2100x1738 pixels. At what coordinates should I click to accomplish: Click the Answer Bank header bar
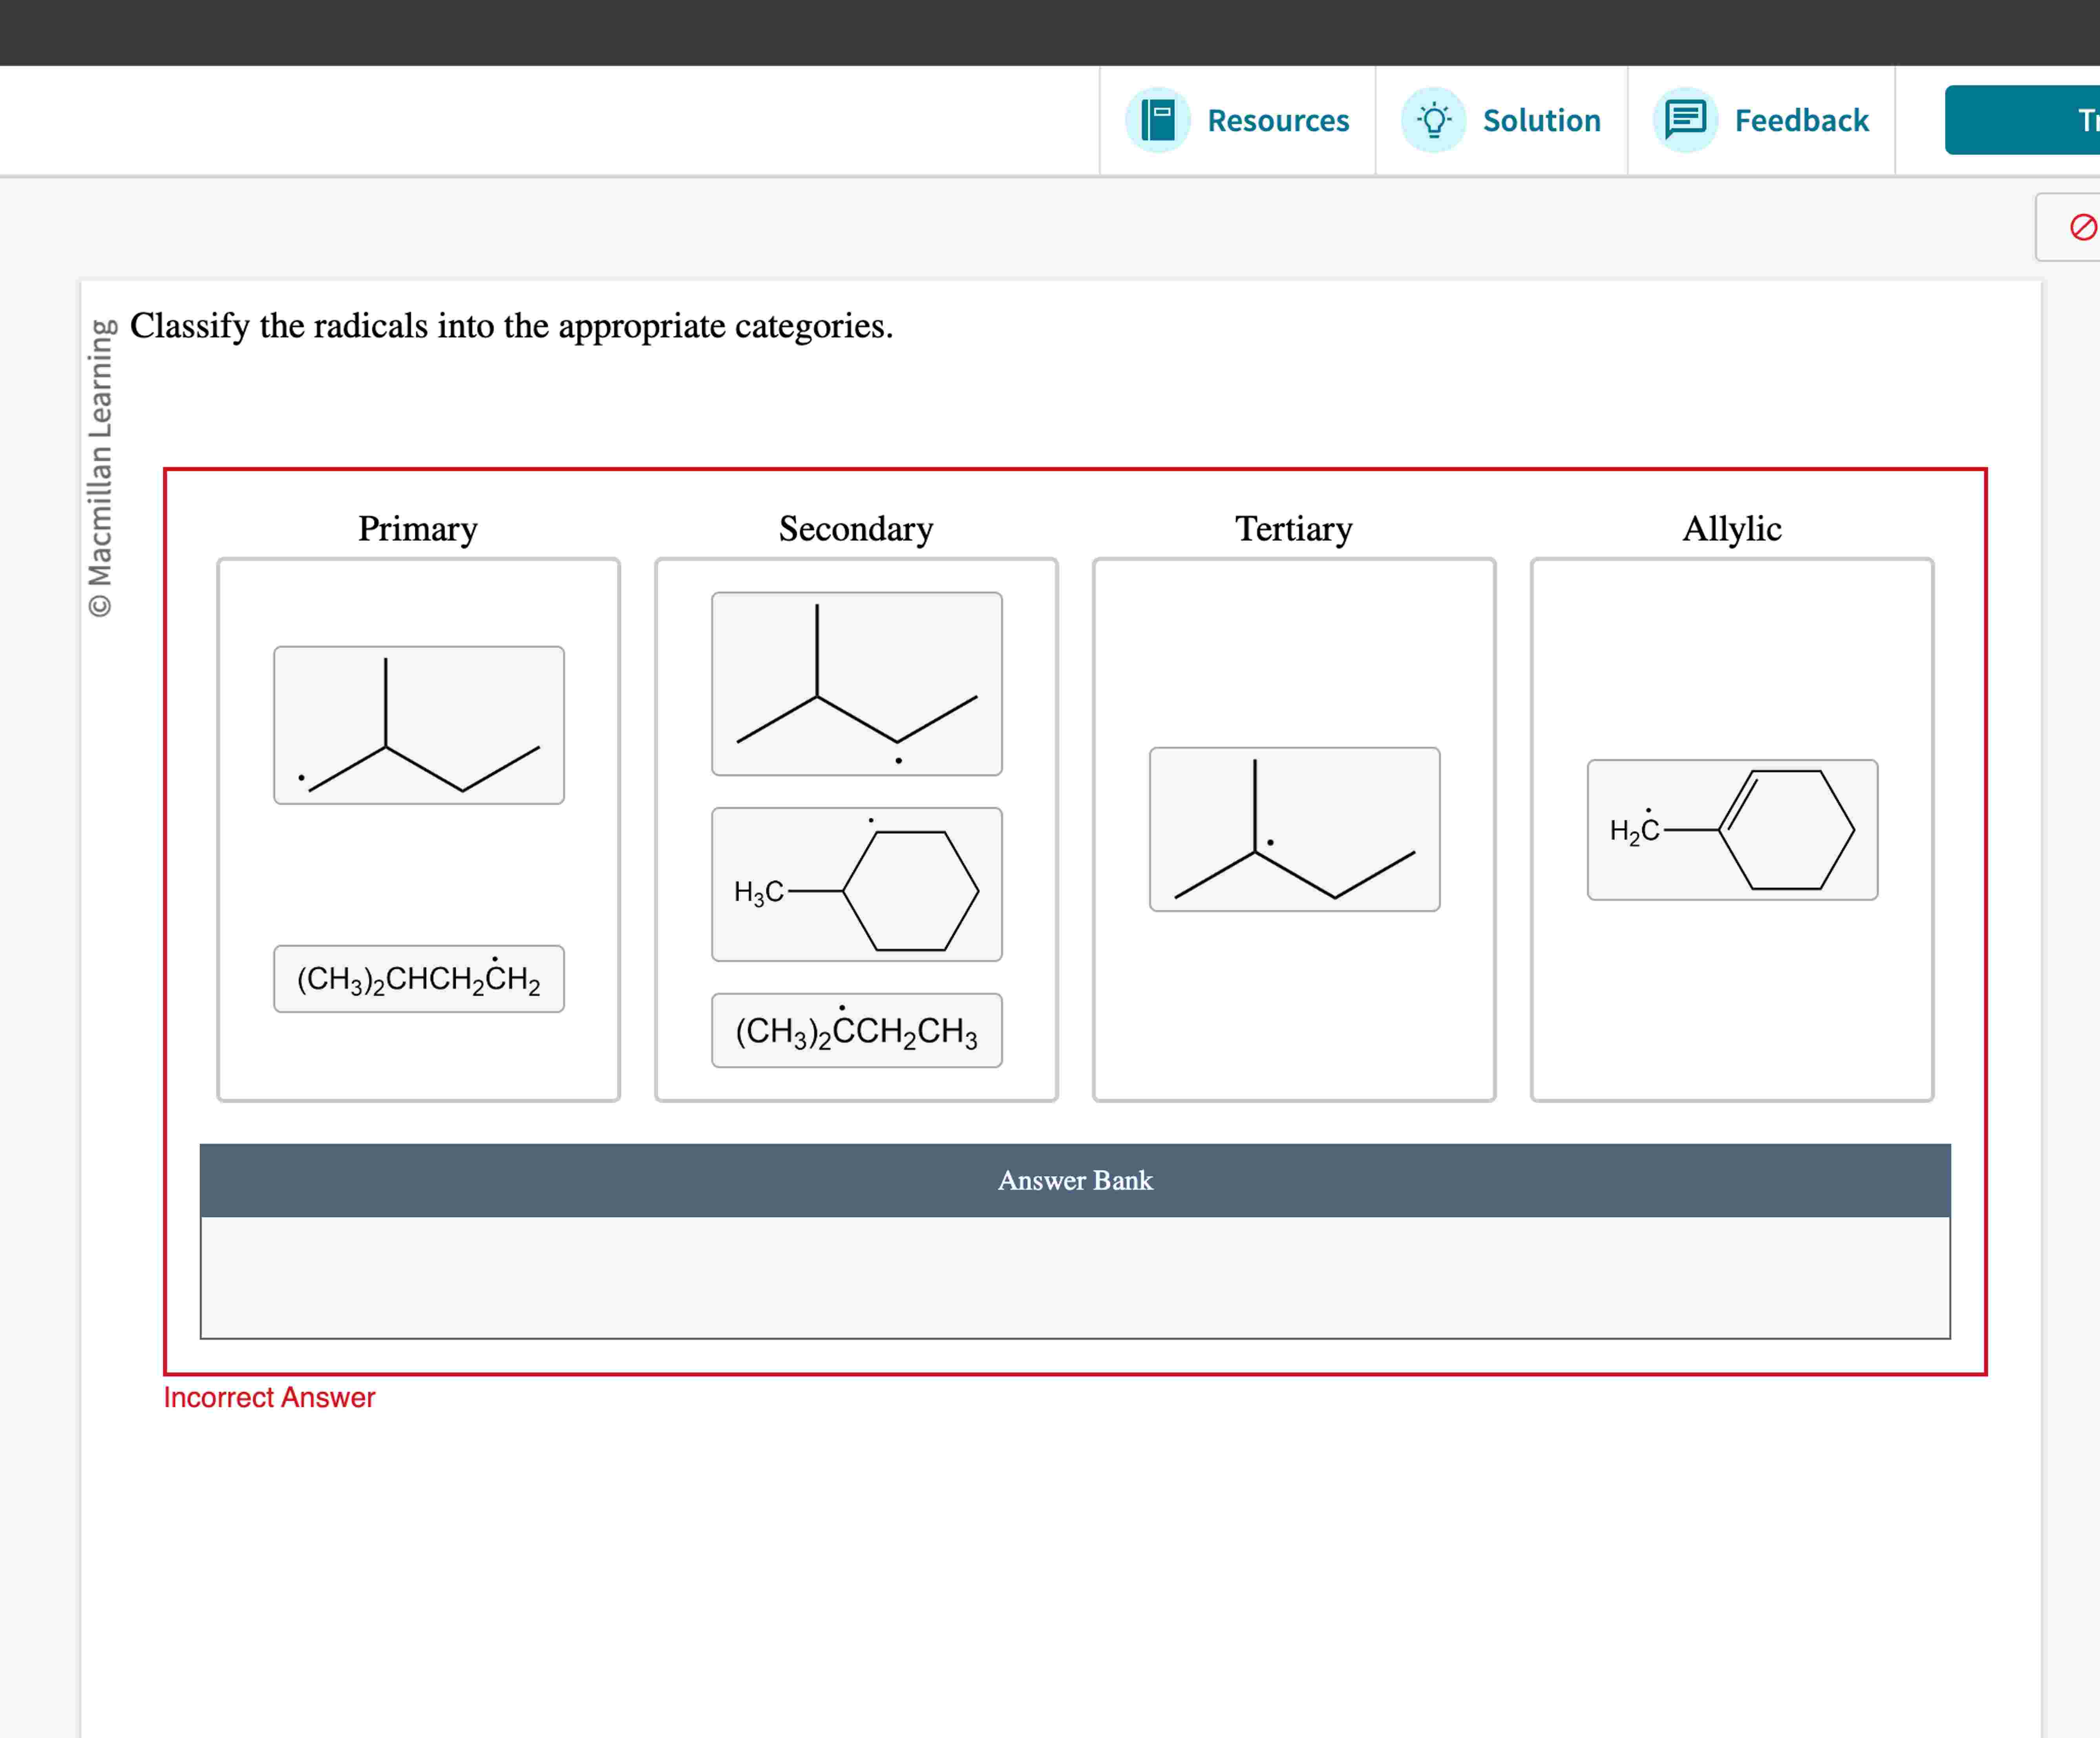[x=1074, y=1181]
